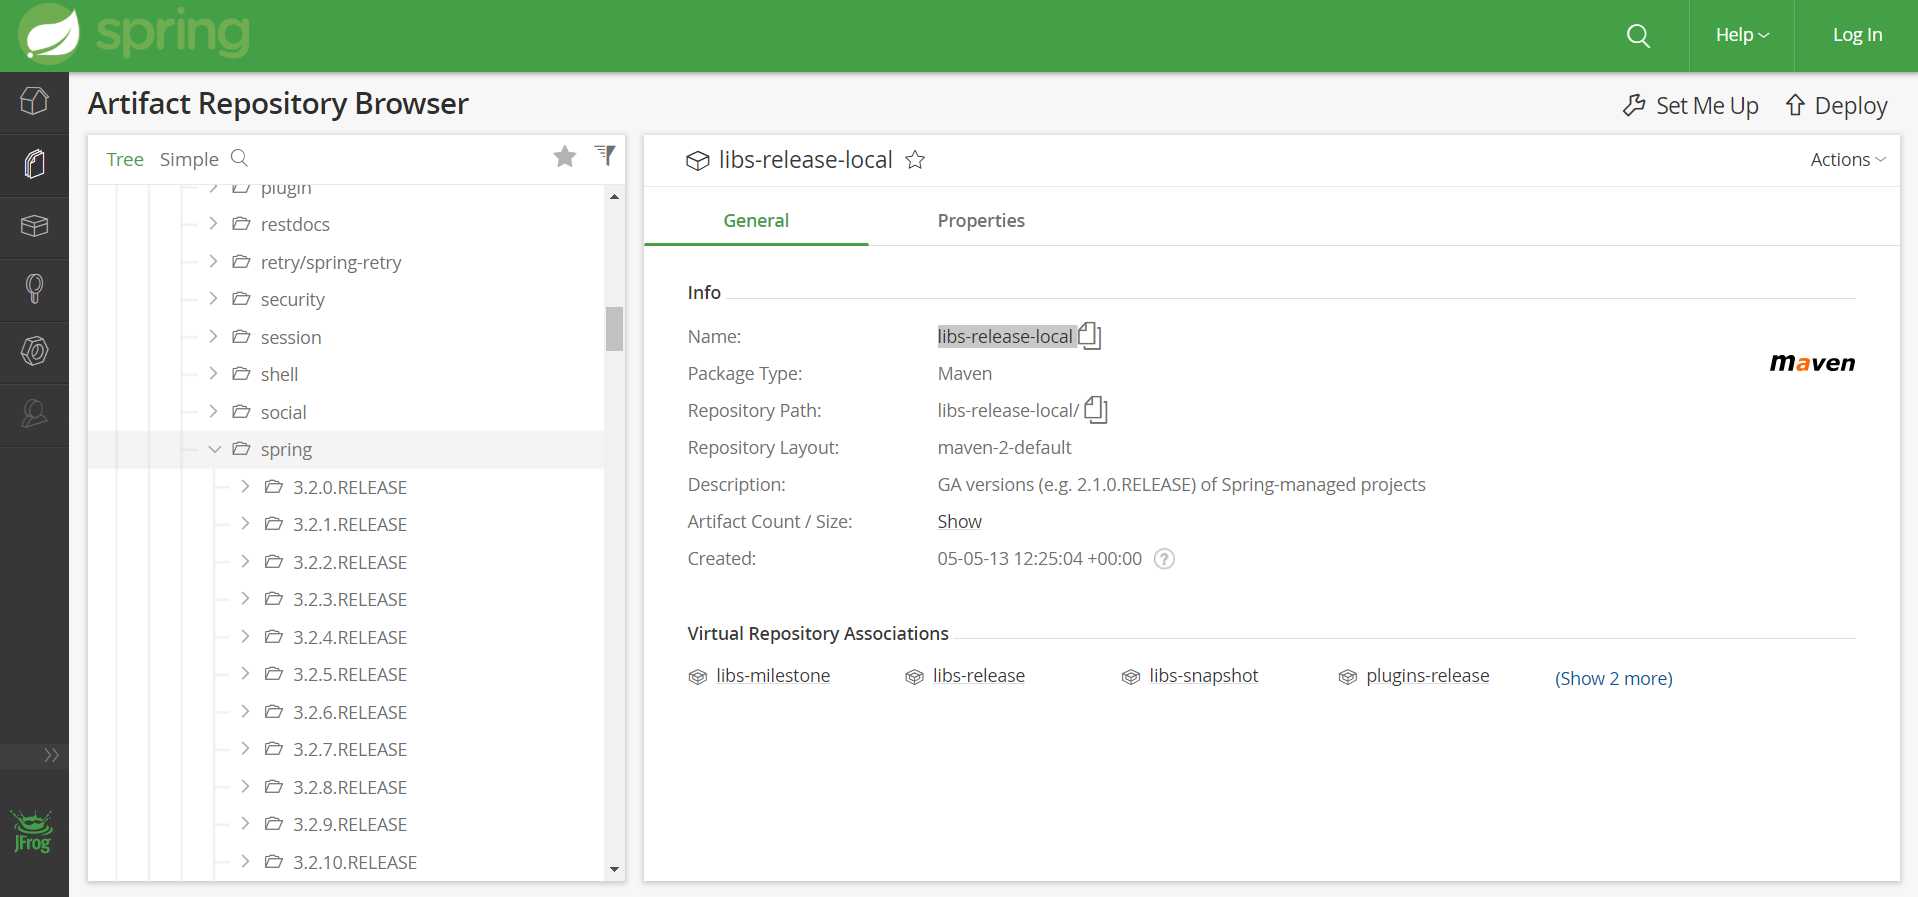Expand the 3.2.5.RELEASE folder

click(x=245, y=673)
